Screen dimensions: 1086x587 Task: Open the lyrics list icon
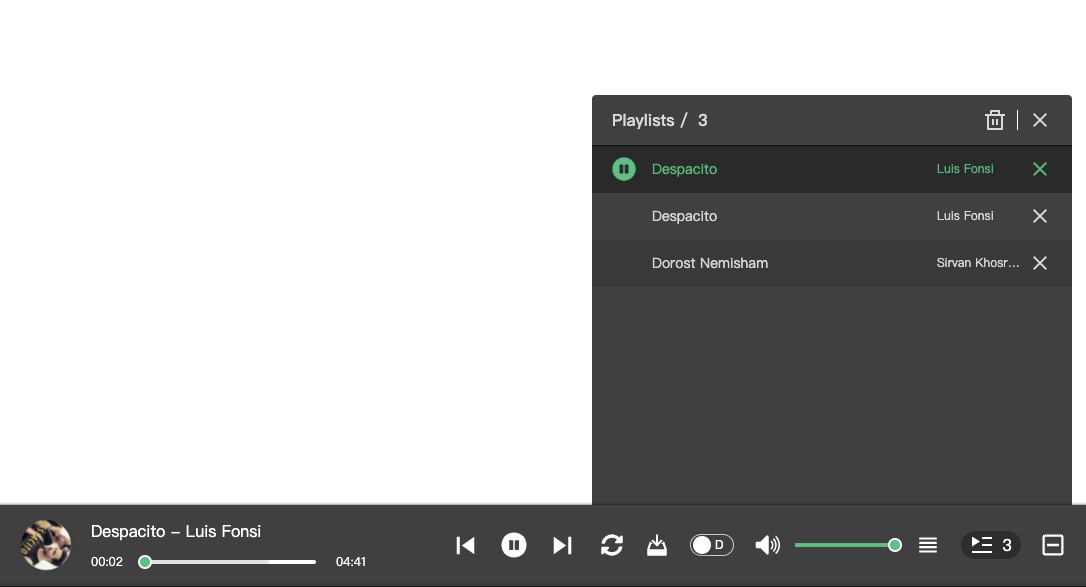point(928,545)
